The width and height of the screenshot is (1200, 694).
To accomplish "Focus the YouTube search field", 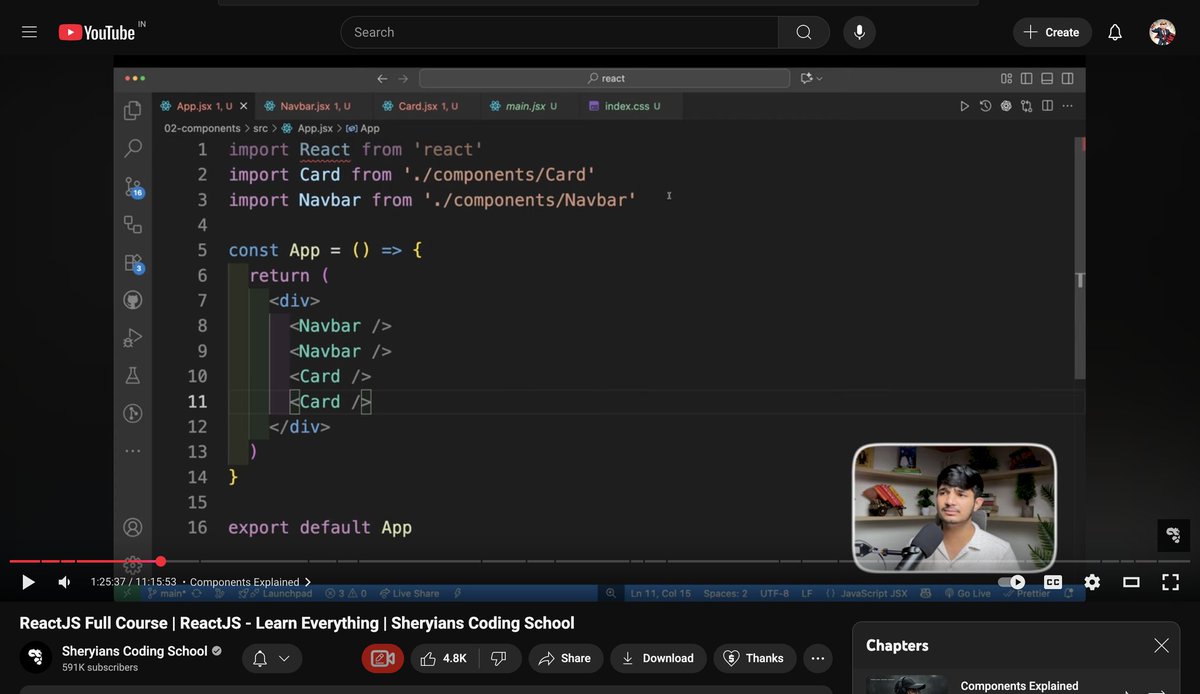I will point(560,32).
